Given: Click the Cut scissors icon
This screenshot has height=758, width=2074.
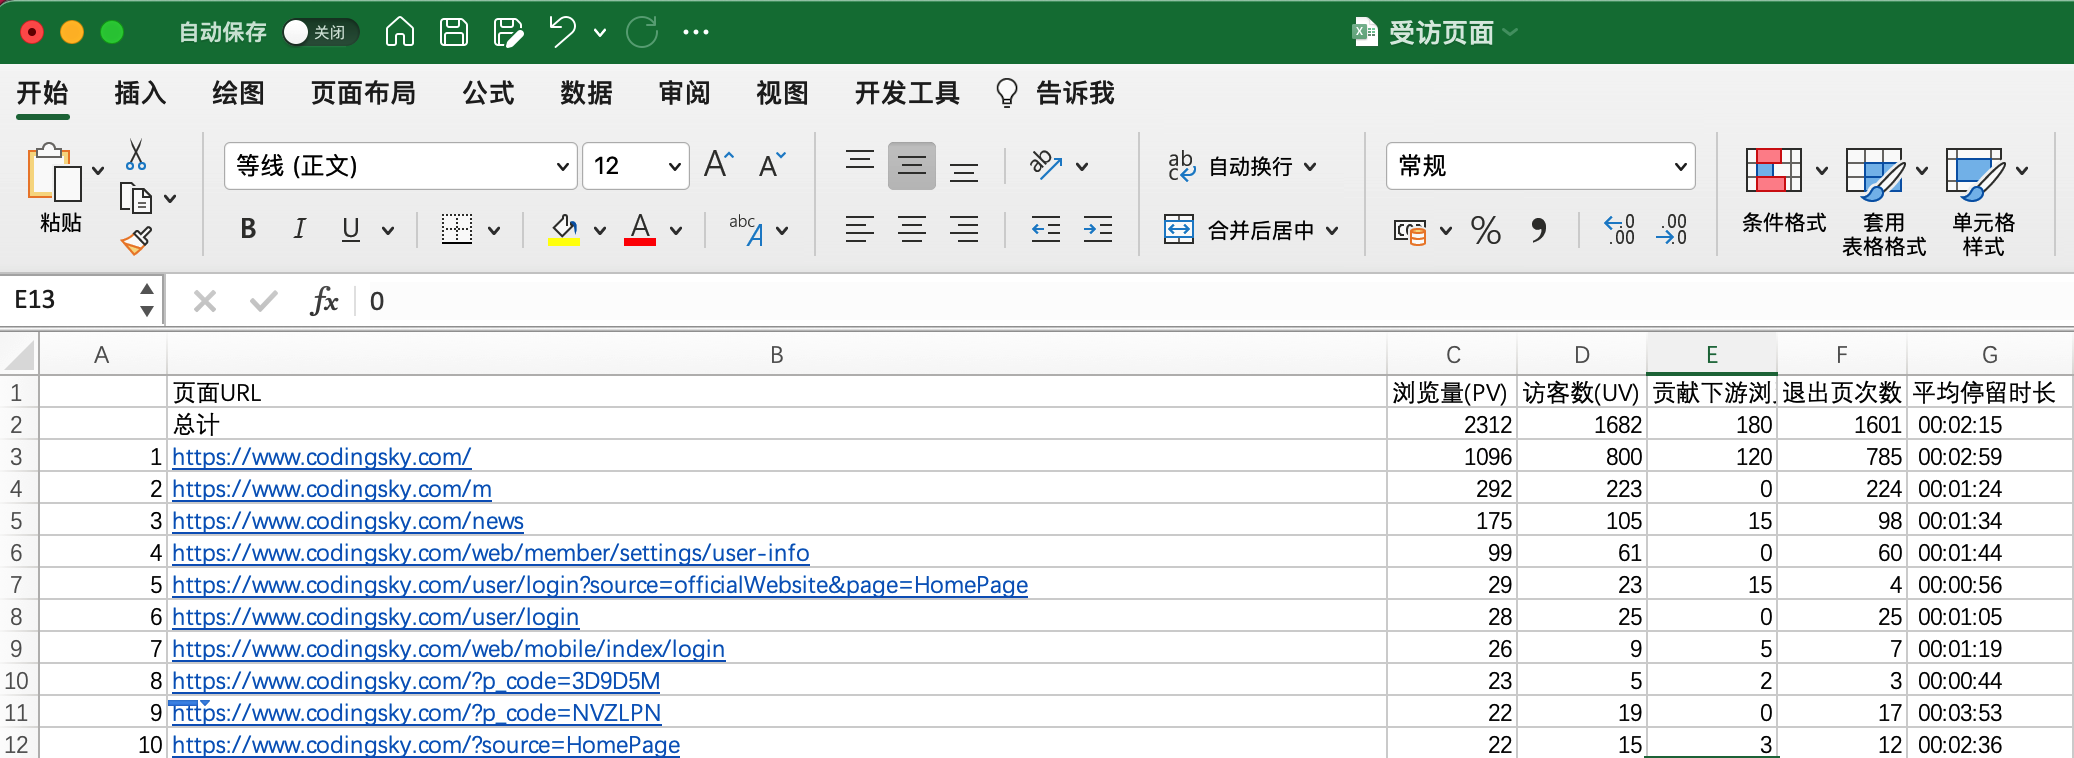Looking at the screenshot, I should (x=136, y=154).
